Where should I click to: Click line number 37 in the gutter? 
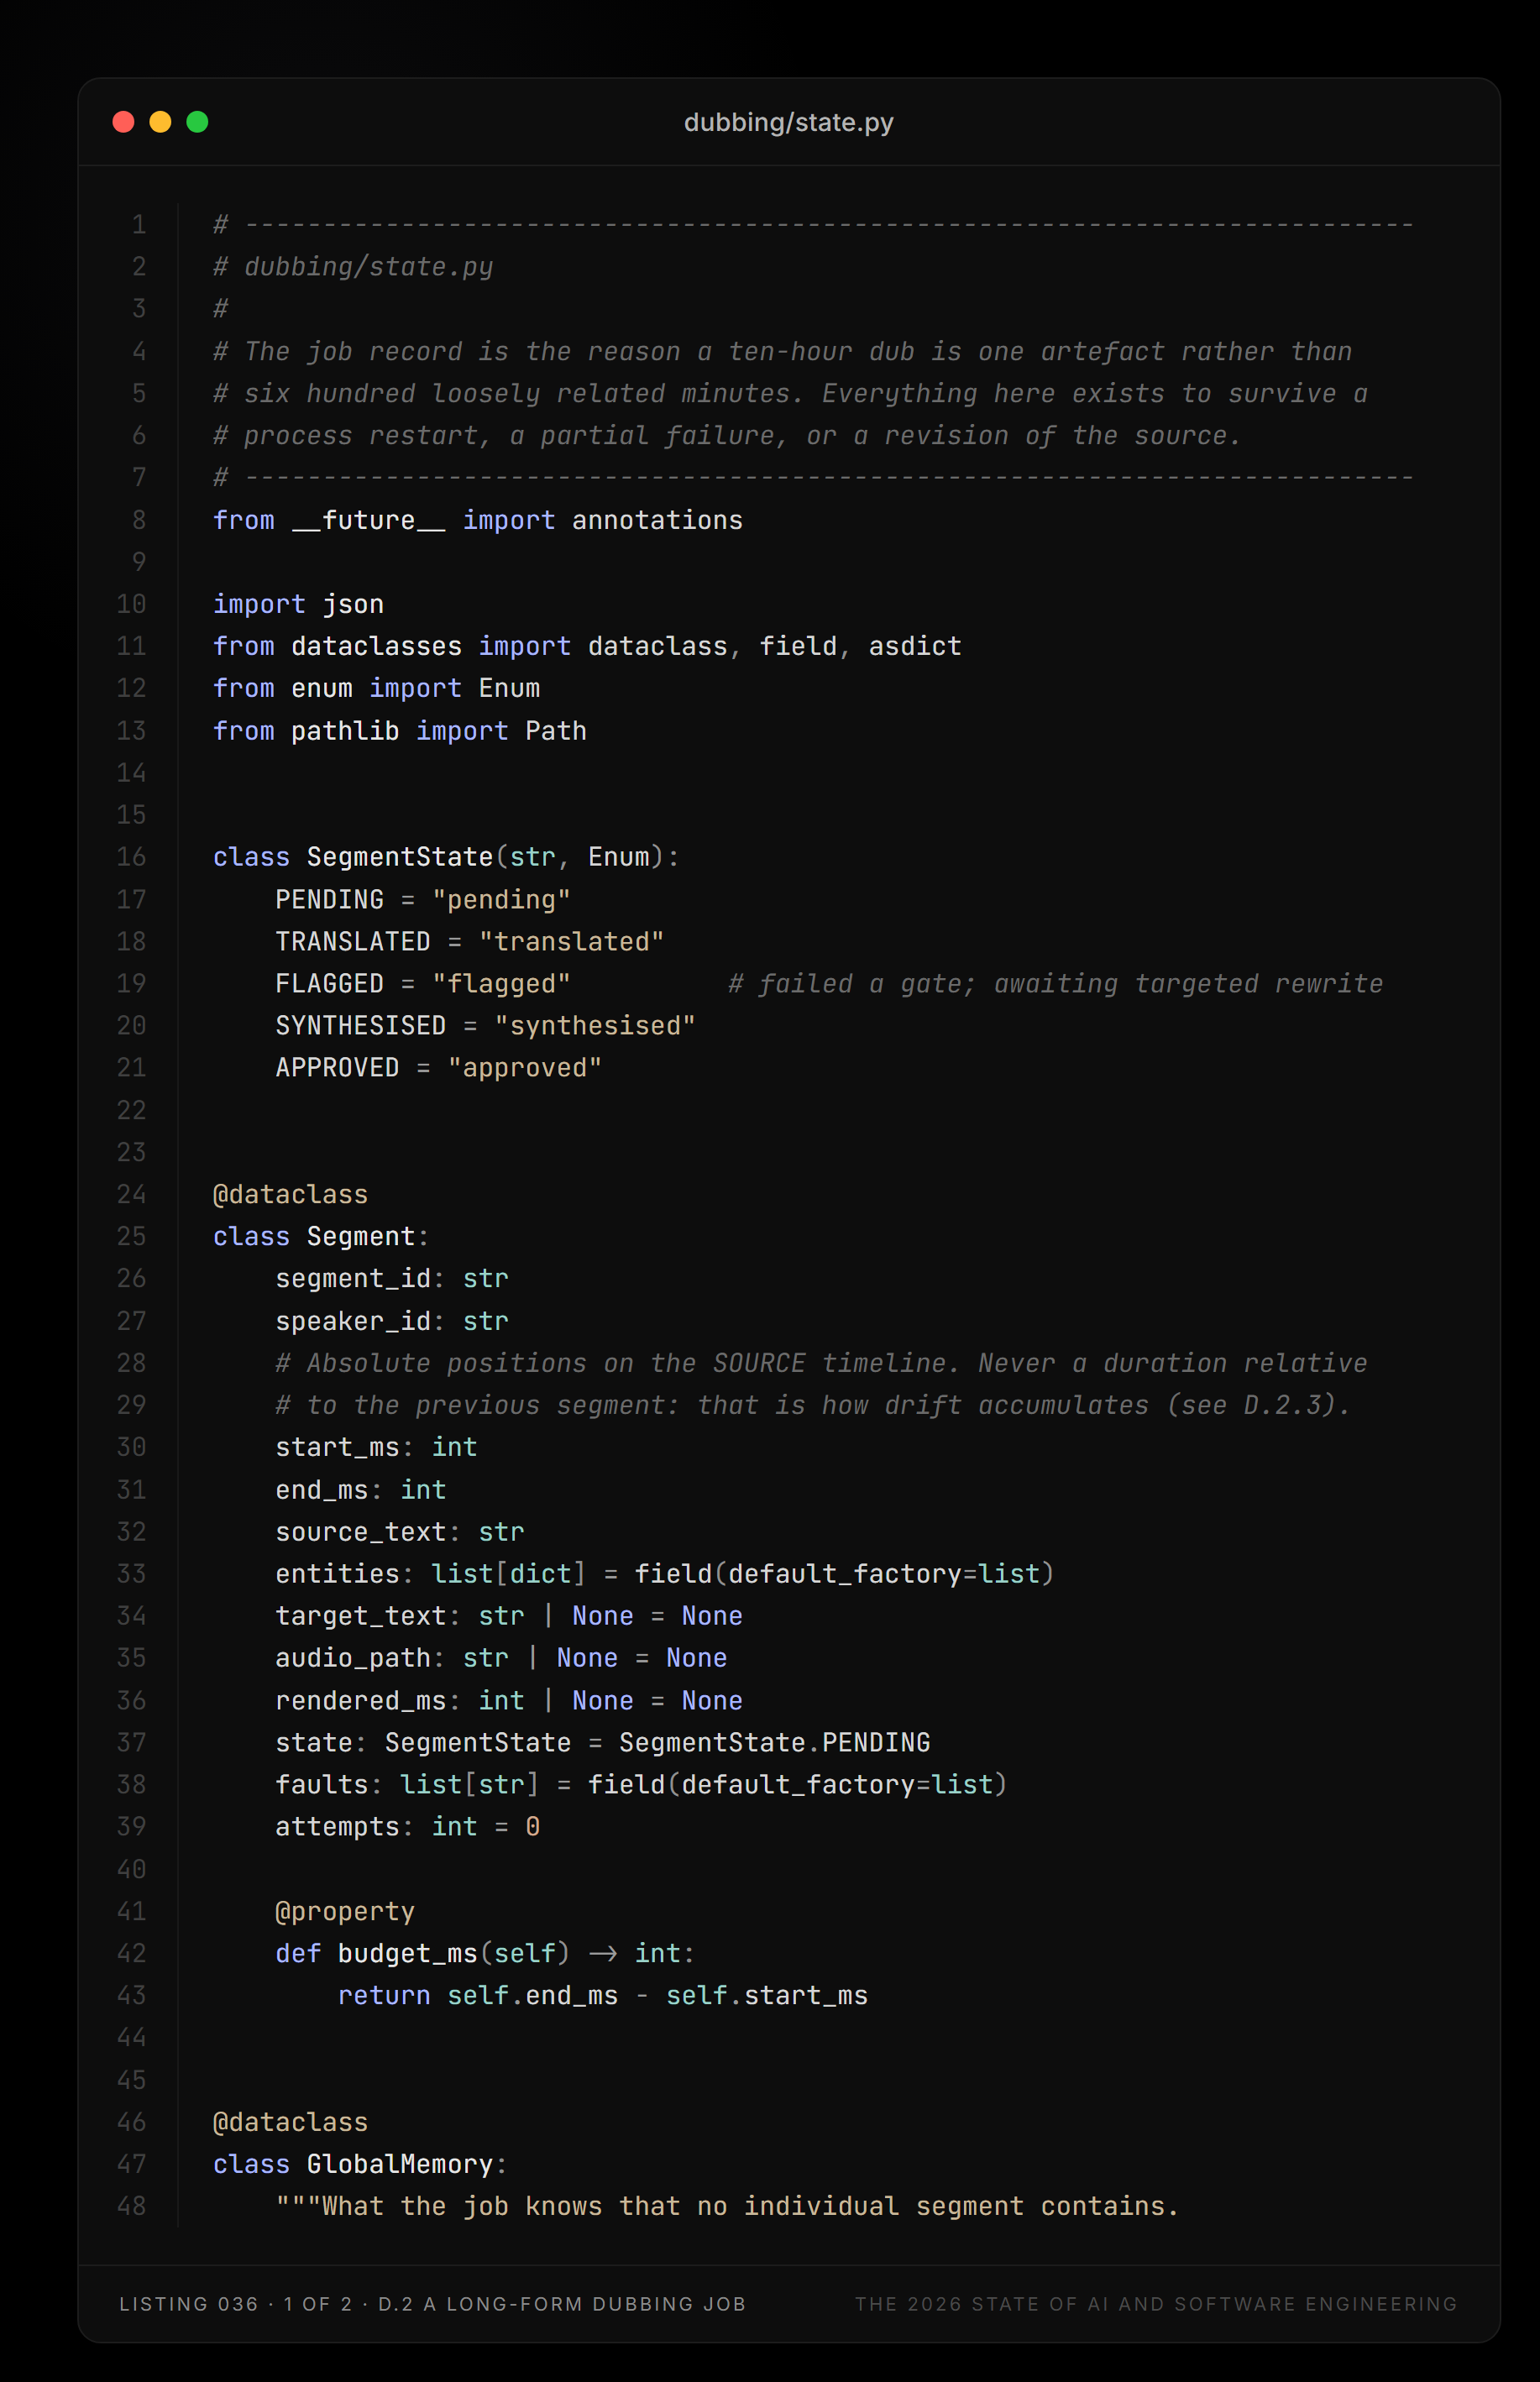click(131, 1743)
